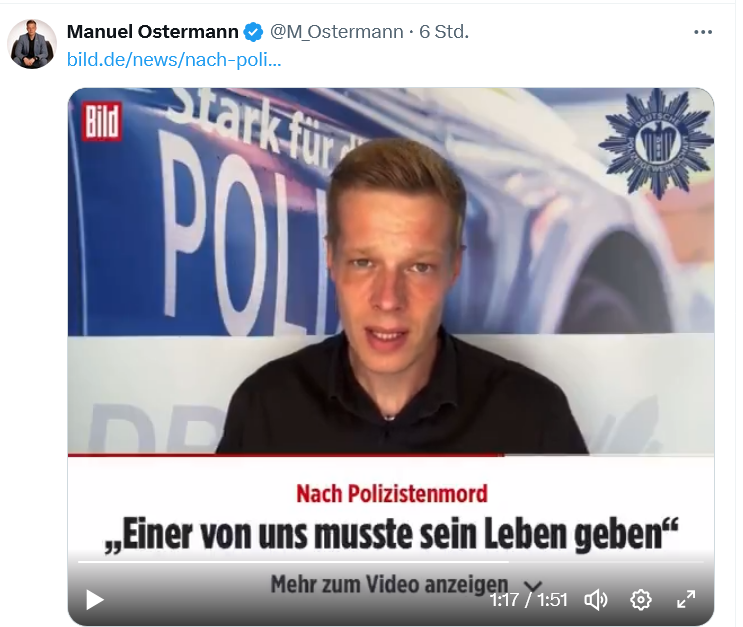The height and width of the screenshot is (627, 743).
Task: Click the red Bild logo in the video
Action: tap(101, 121)
